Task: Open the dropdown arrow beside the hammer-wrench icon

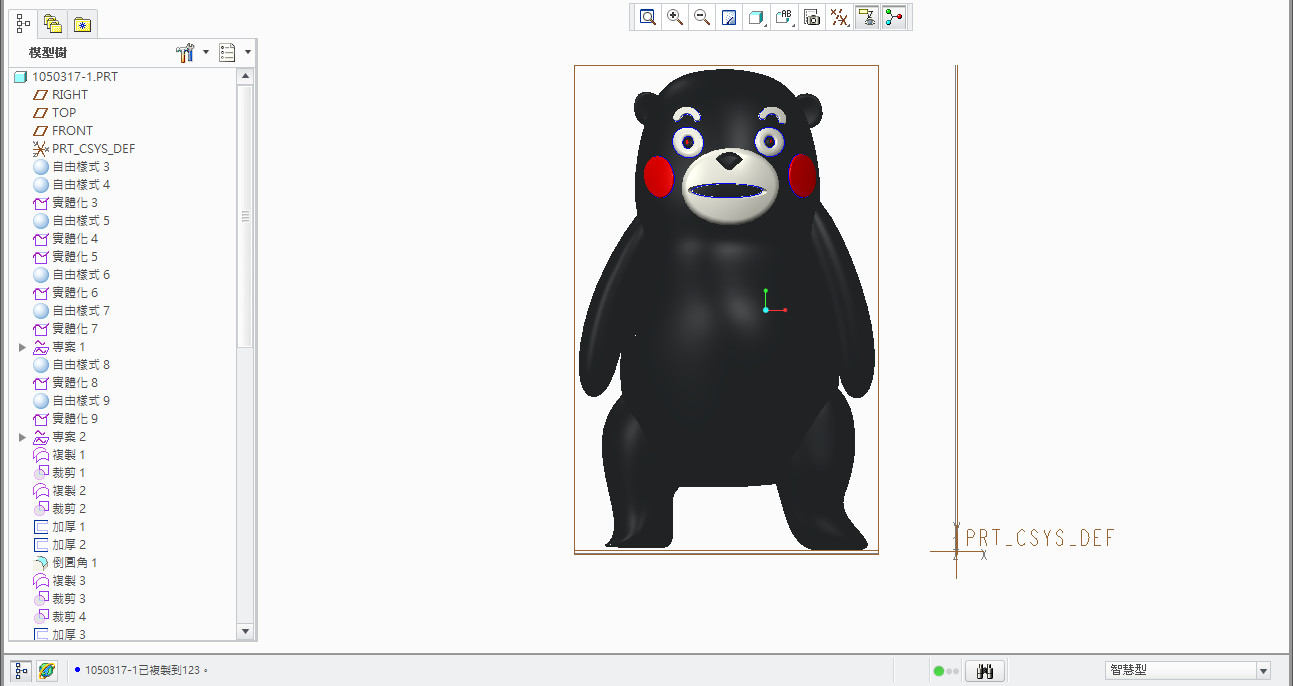Action: pyautogui.click(x=206, y=53)
